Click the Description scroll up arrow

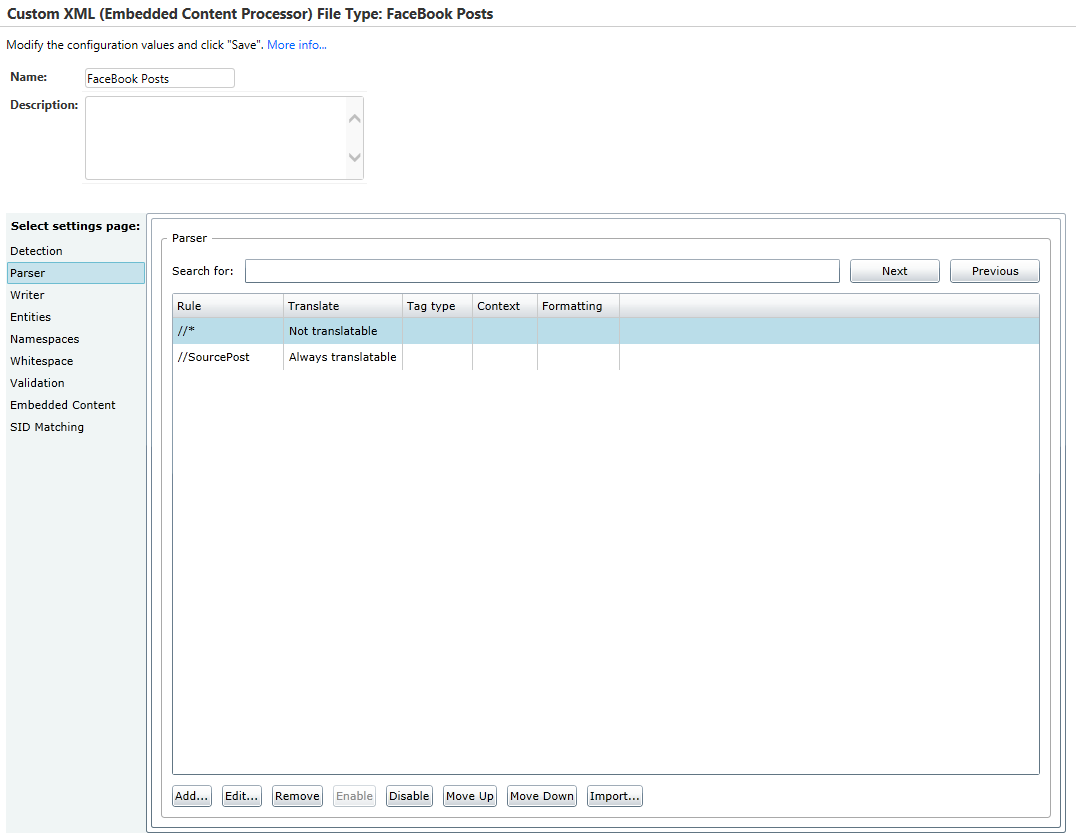(355, 119)
